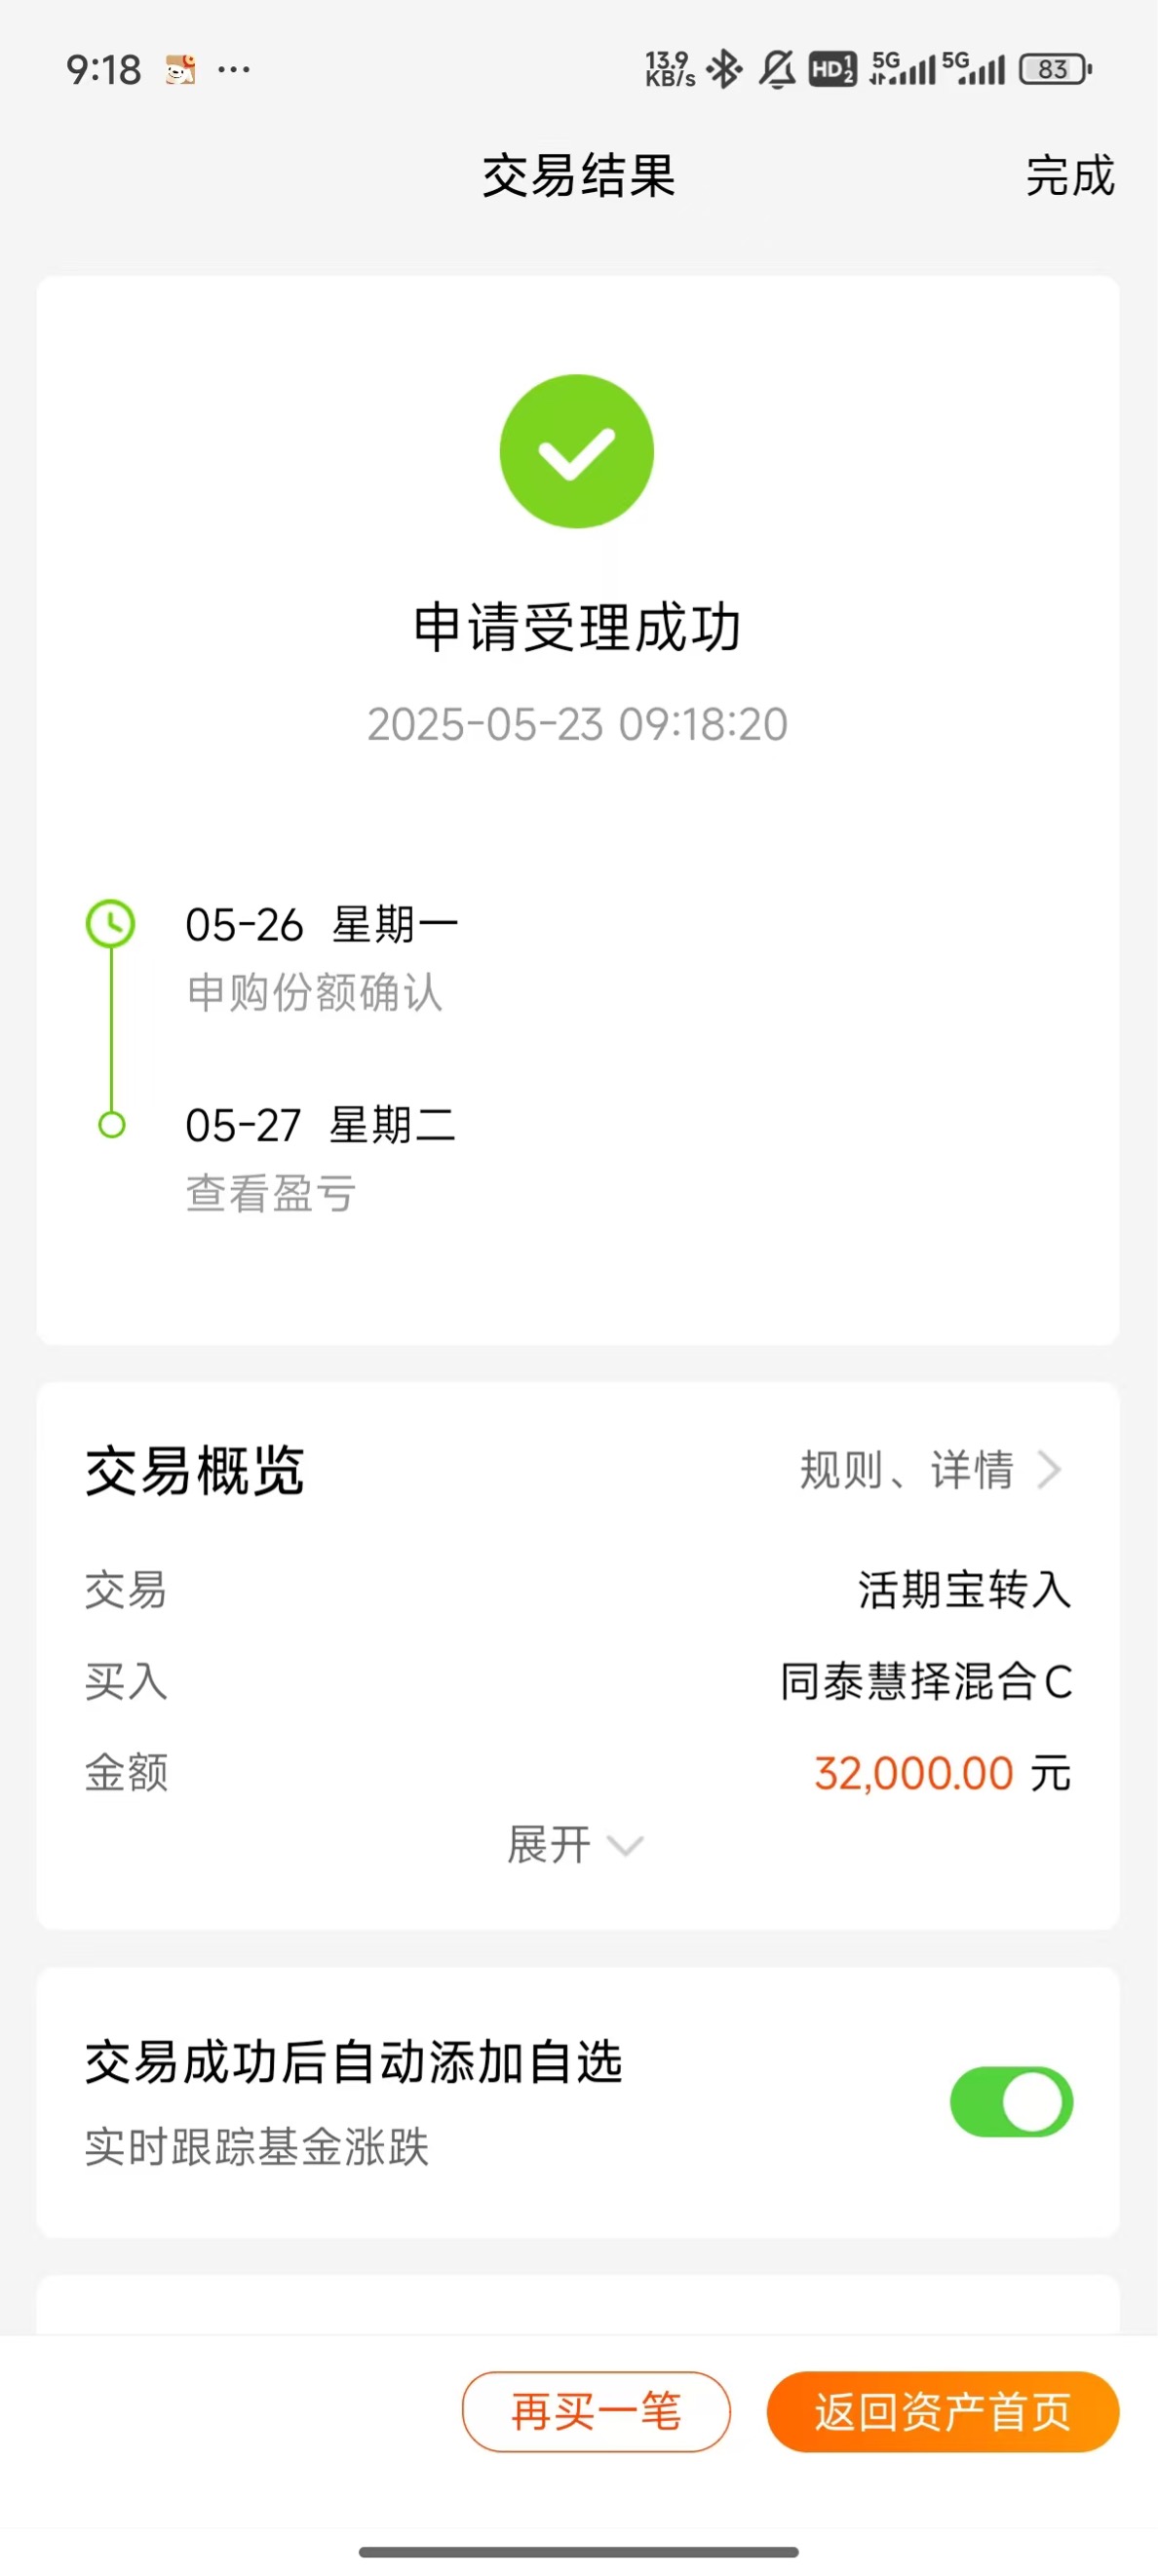
Task: Open 规则、详情 arrow chevron
Action: click(1048, 1470)
